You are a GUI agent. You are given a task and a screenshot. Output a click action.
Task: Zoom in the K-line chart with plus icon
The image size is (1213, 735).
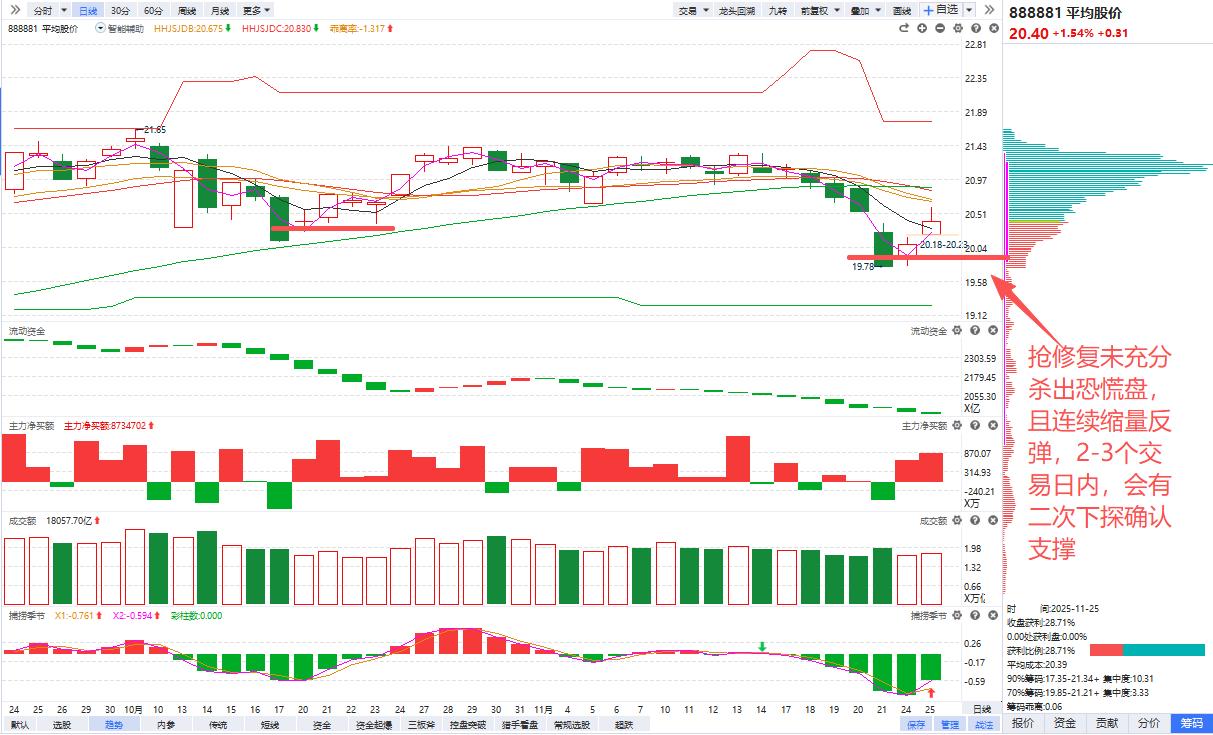pos(922,28)
